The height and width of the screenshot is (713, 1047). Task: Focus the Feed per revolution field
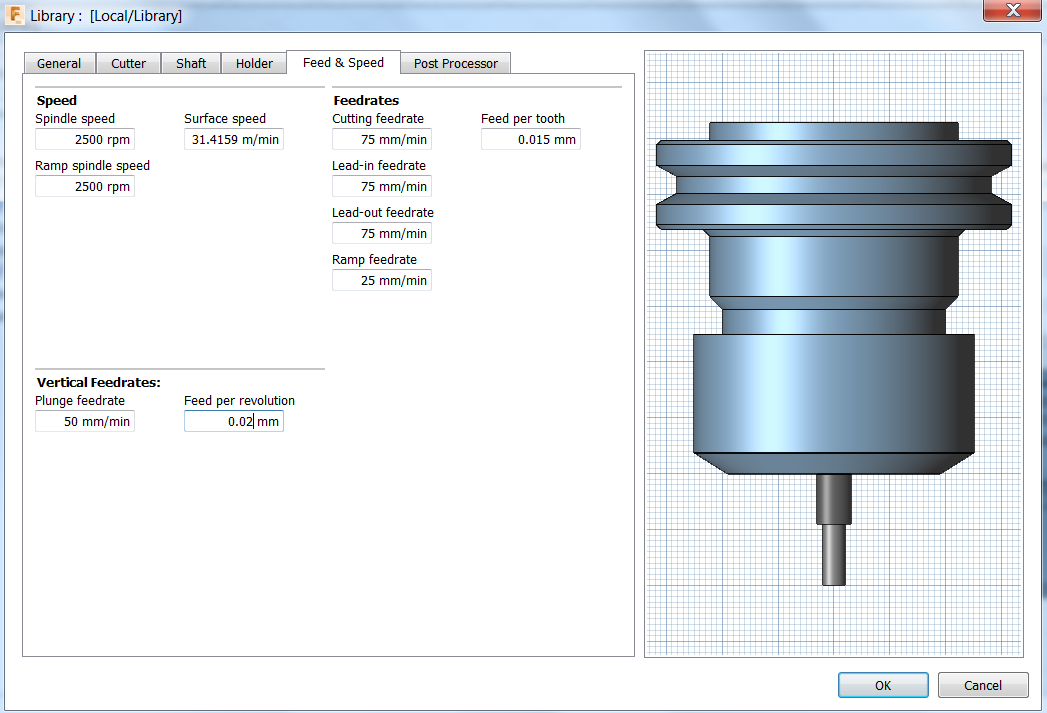(x=234, y=422)
